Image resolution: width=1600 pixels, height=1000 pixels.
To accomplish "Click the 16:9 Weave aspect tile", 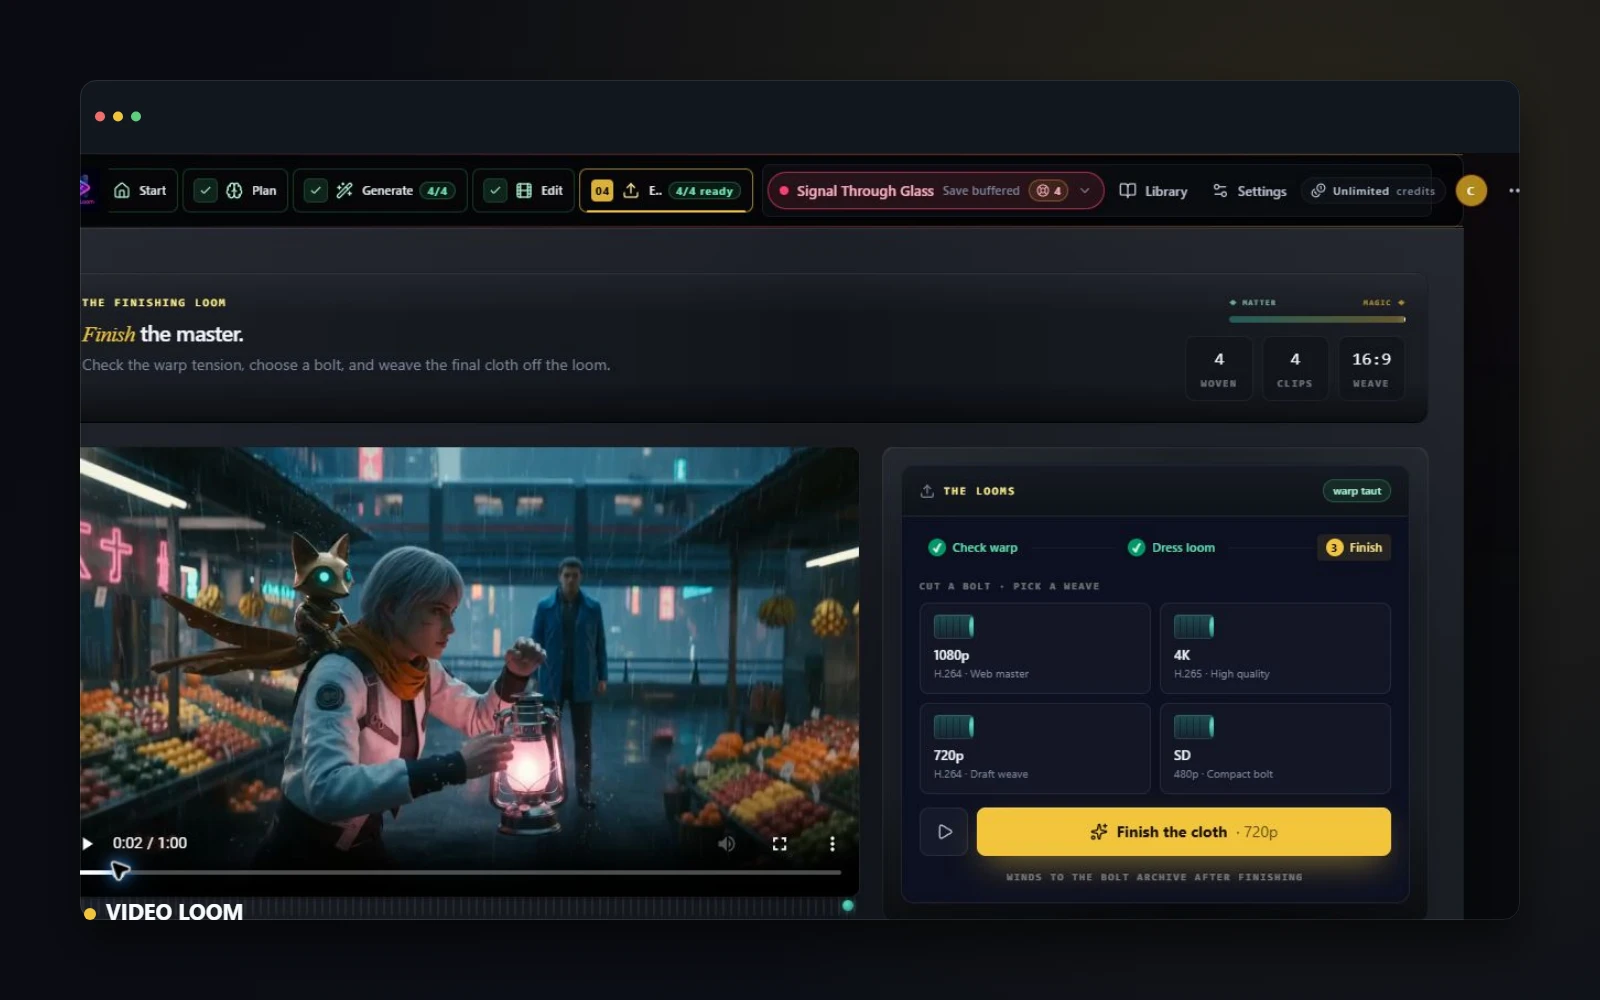I will tap(1371, 369).
